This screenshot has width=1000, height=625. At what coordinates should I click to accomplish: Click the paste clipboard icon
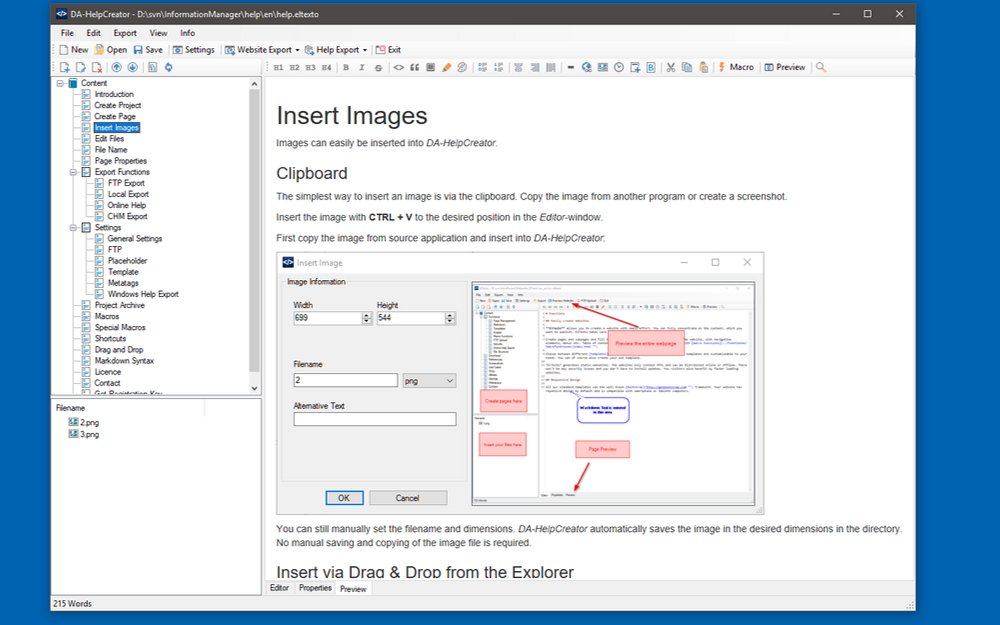point(703,67)
